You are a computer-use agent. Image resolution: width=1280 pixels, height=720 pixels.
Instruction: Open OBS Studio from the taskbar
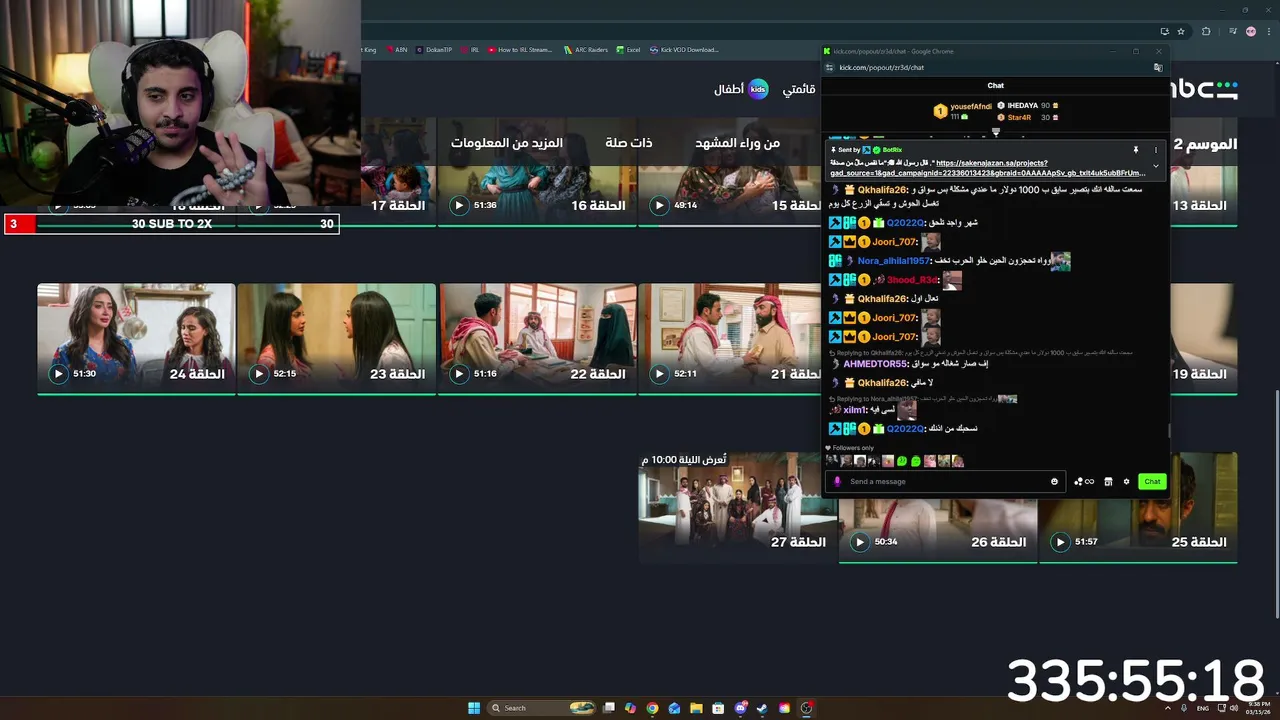[x=806, y=708]
